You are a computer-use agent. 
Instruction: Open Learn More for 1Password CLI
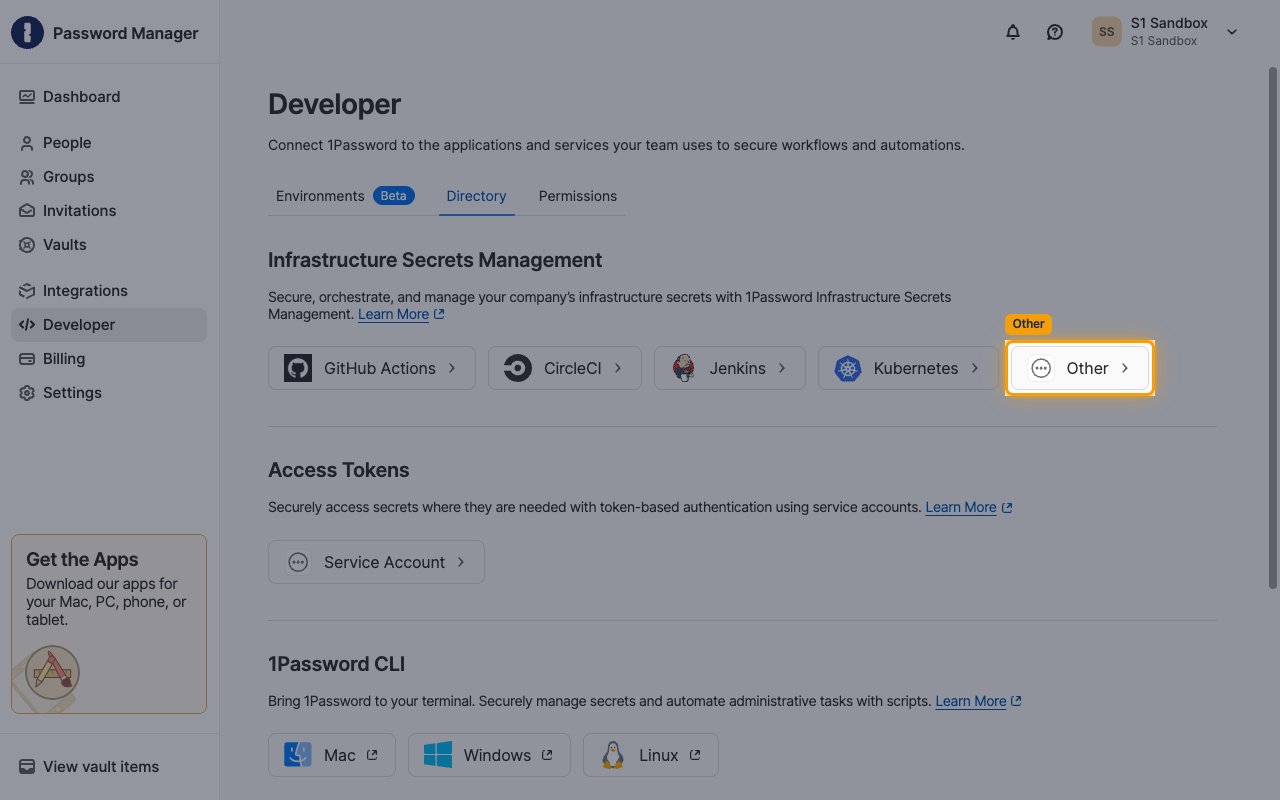point(979,701)
